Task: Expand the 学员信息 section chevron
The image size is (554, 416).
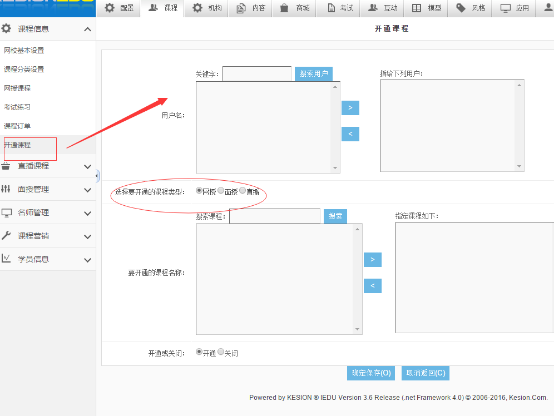Action: [88, 260]
